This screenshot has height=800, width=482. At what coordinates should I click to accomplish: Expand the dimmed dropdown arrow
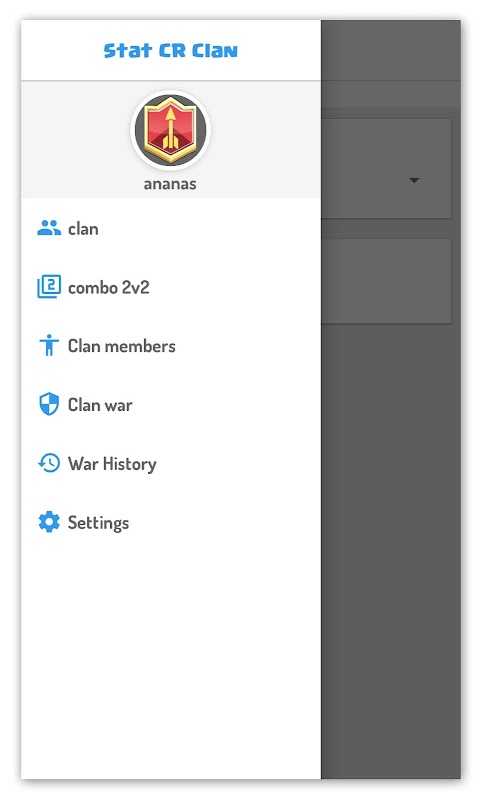coord(414,180)
